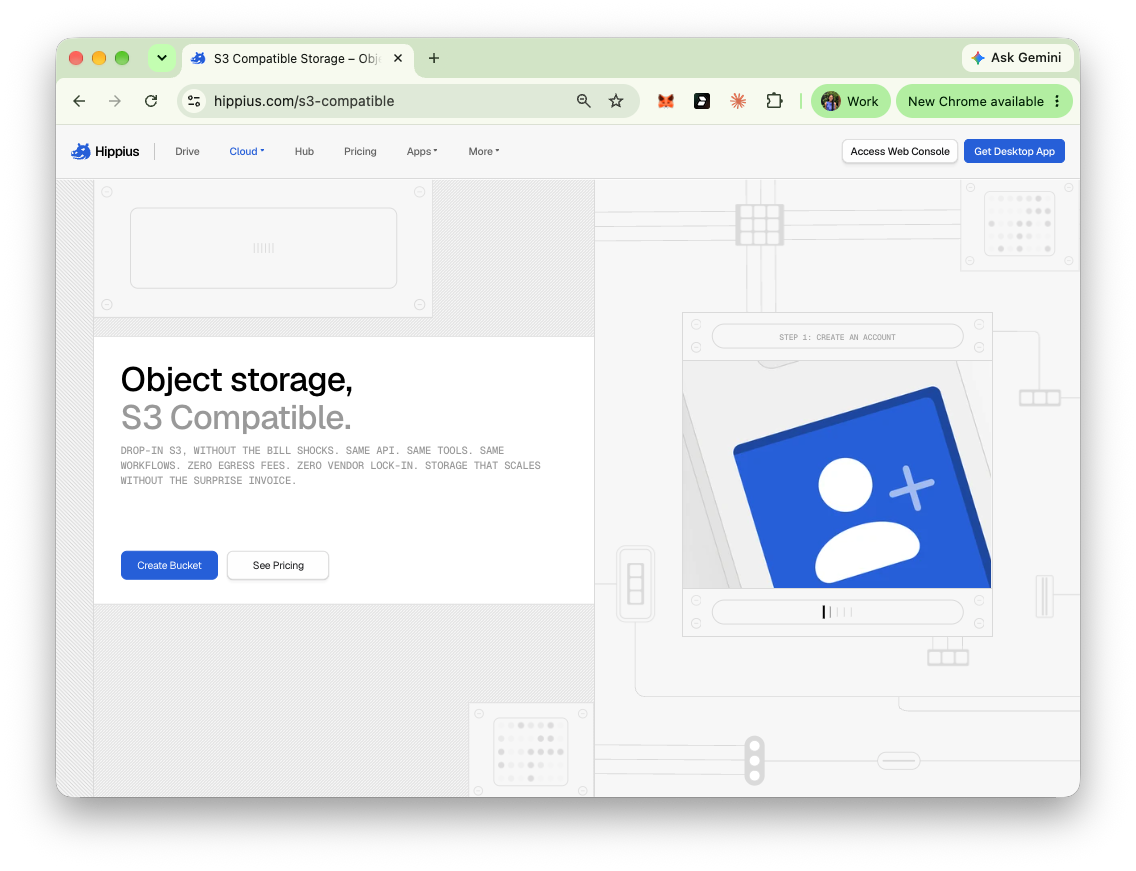Click Get Desktop App button
This screenshot has height=871, width=1136.
pyautogui.click(x=1014, y=151)
